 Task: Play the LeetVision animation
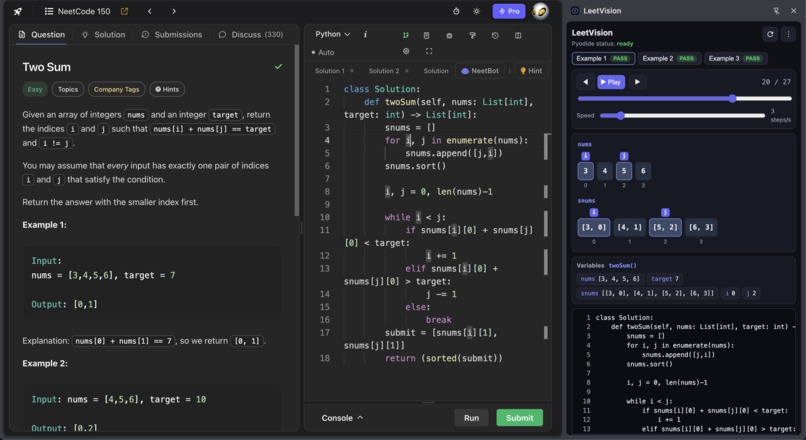coord(611,82)
